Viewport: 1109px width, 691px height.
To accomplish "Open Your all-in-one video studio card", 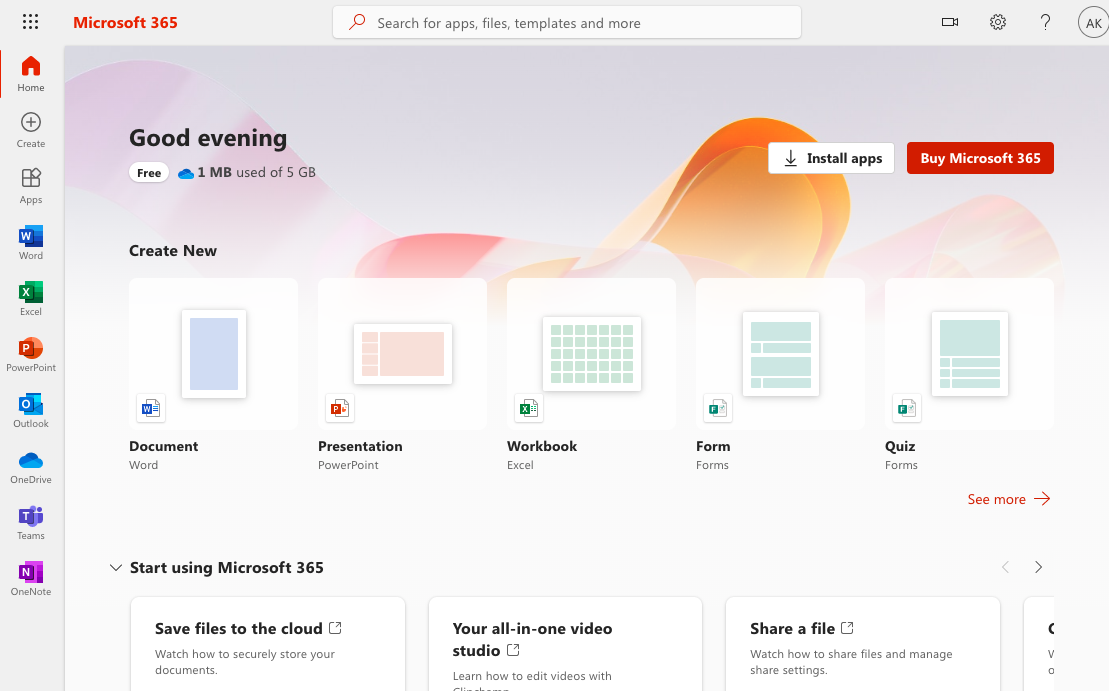I will pos(565,644).
